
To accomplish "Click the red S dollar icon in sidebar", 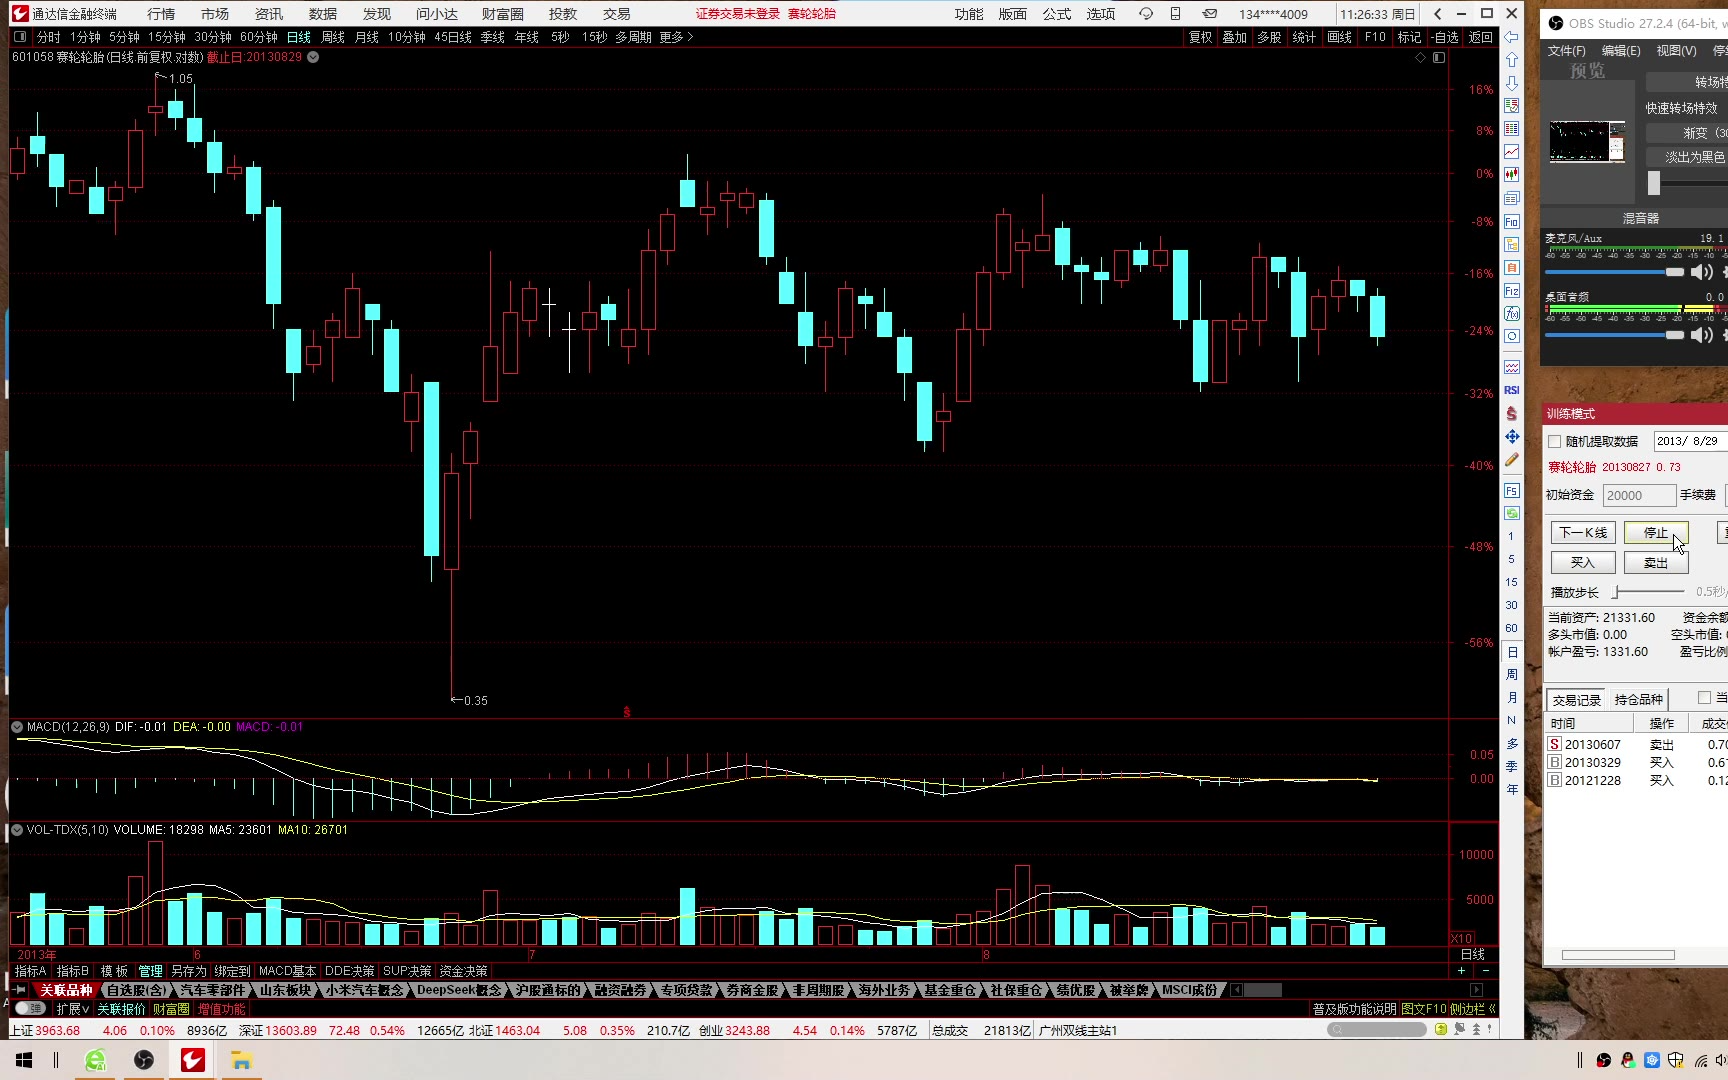I will (1512, 414).
